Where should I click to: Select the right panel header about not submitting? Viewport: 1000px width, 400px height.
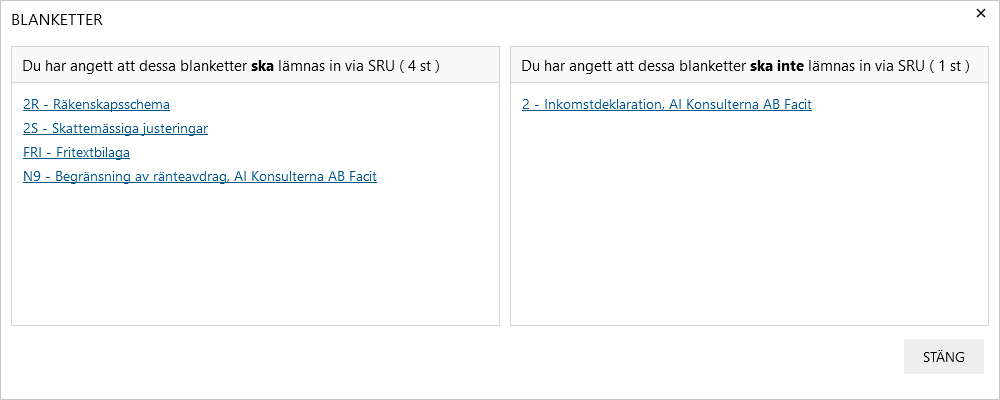(749, 65)
